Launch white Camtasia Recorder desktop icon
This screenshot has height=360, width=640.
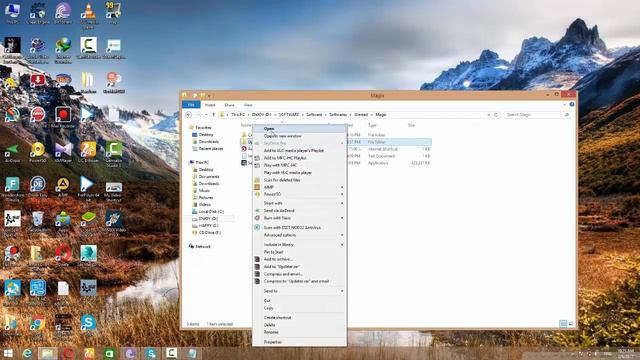[x=88, y=48]
